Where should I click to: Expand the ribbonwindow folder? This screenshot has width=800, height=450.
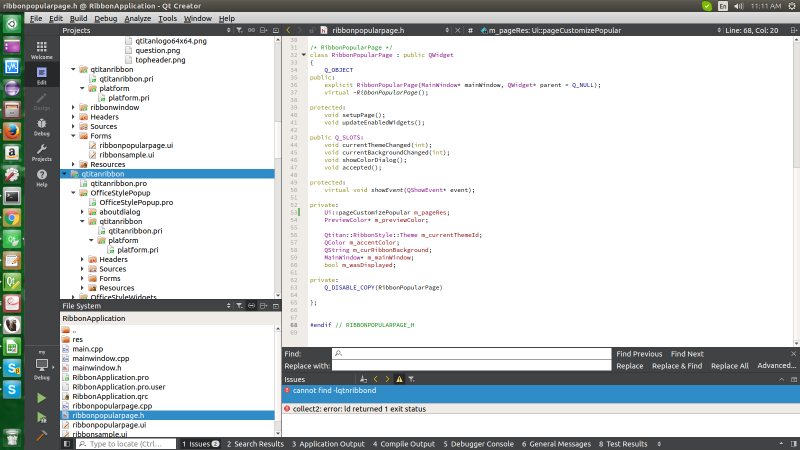coord(73,105)
